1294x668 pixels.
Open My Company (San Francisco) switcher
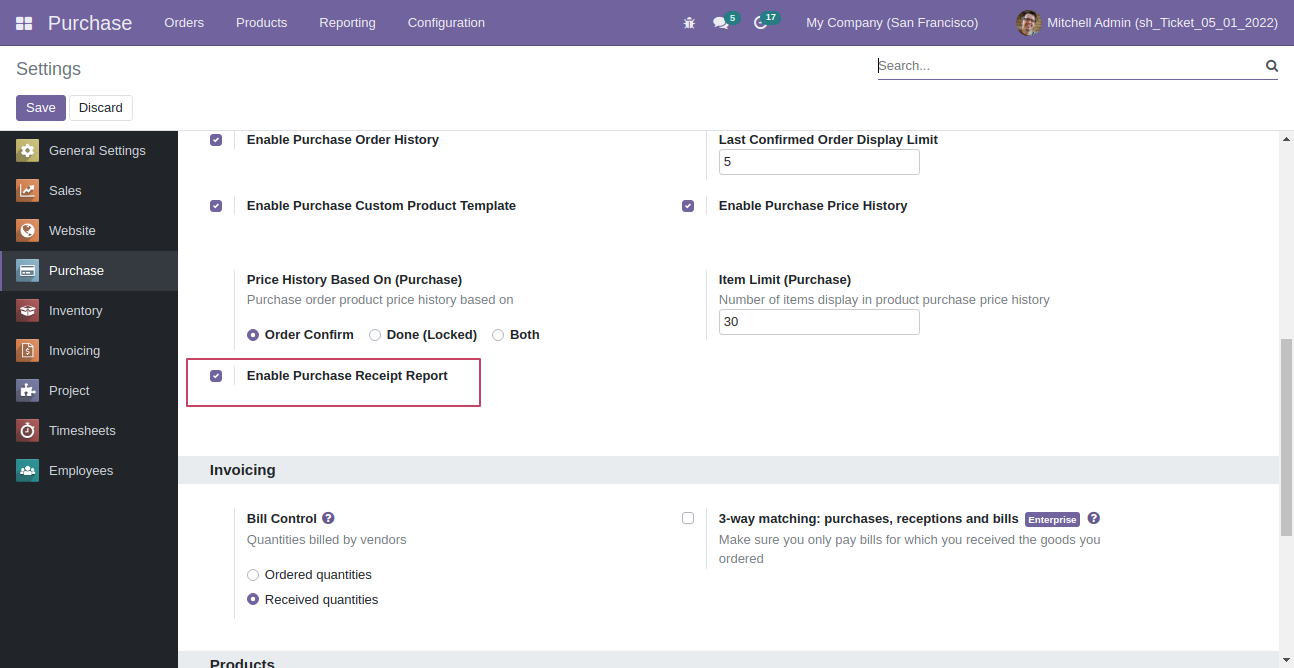(x=892, y=22)
